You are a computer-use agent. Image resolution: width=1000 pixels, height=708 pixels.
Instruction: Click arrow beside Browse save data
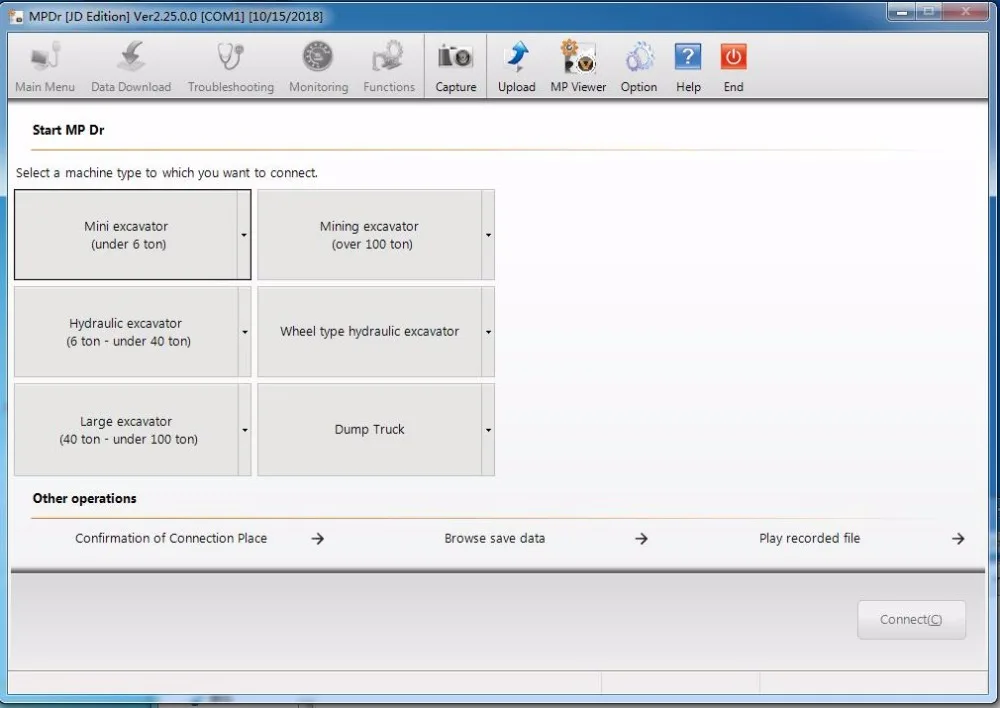coord(642,539)
